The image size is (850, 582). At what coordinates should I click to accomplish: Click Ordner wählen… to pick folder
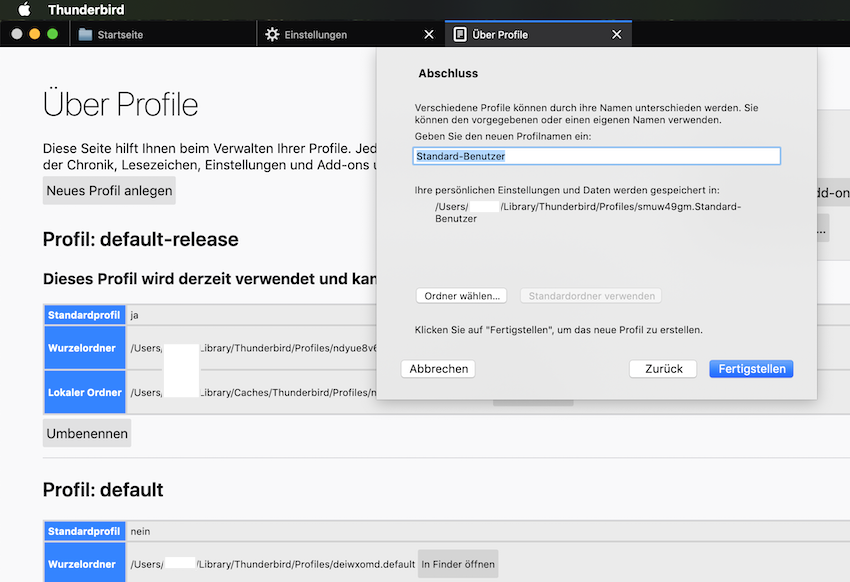point(461,296)
